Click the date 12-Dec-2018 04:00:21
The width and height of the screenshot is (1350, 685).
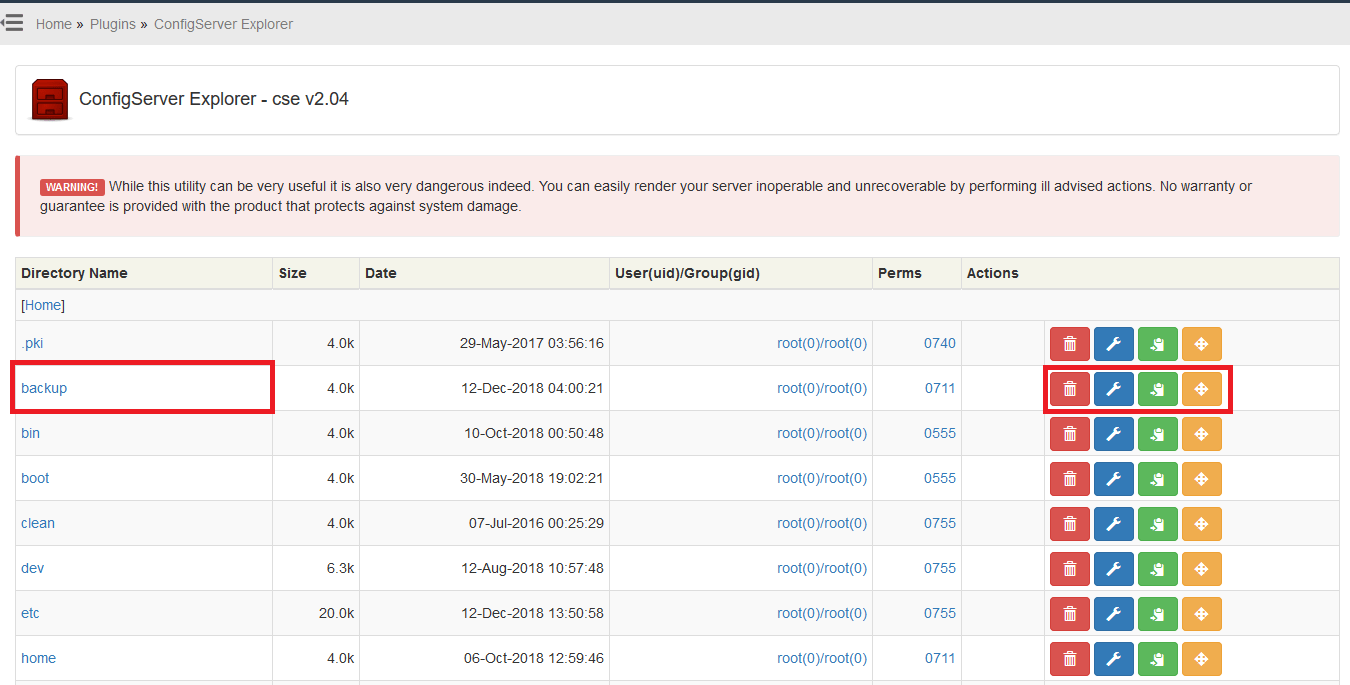[x=532, y=388]
